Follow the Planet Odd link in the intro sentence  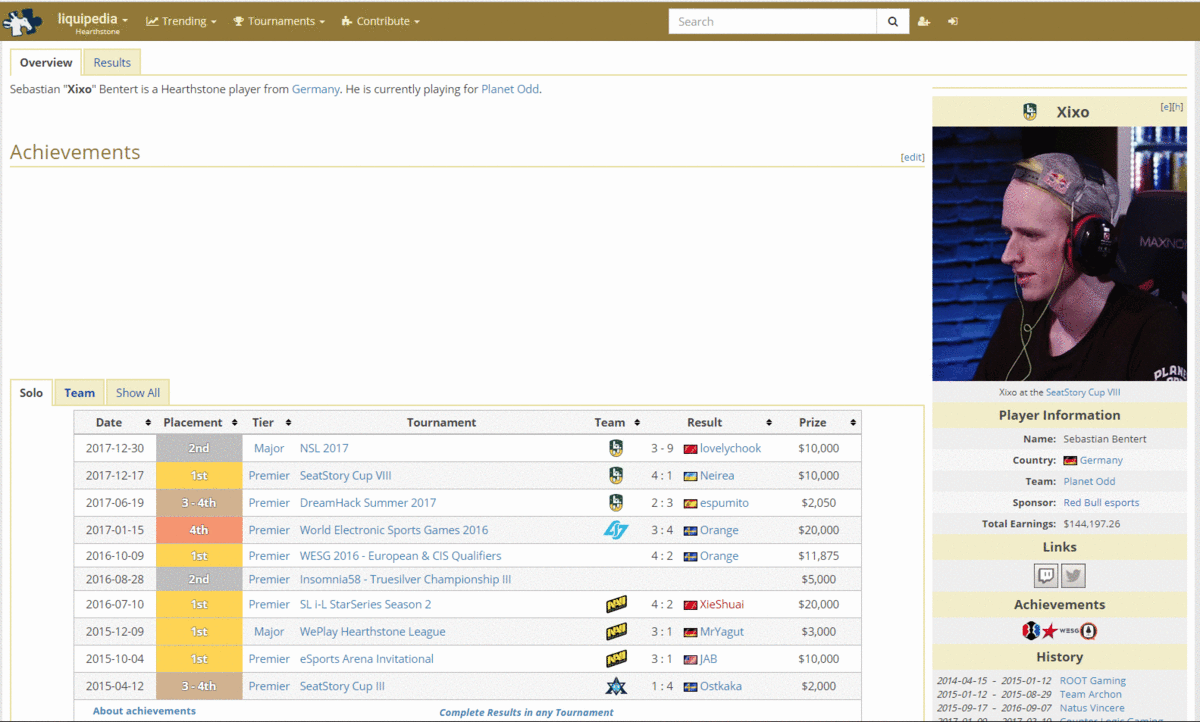pos(510,89)
